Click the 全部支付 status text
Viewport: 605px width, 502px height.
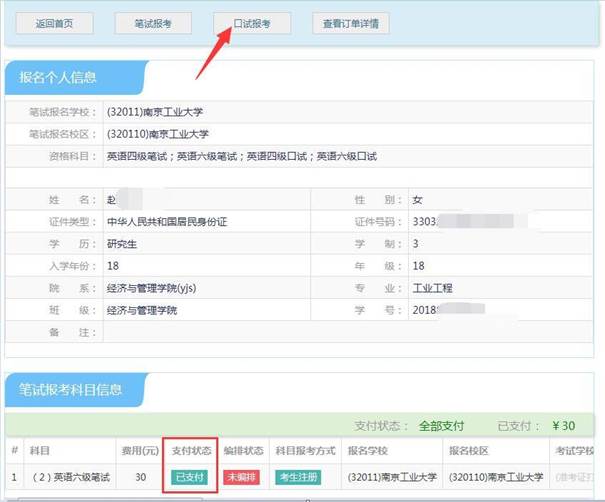pyautogui.click(x=443, y=424)
